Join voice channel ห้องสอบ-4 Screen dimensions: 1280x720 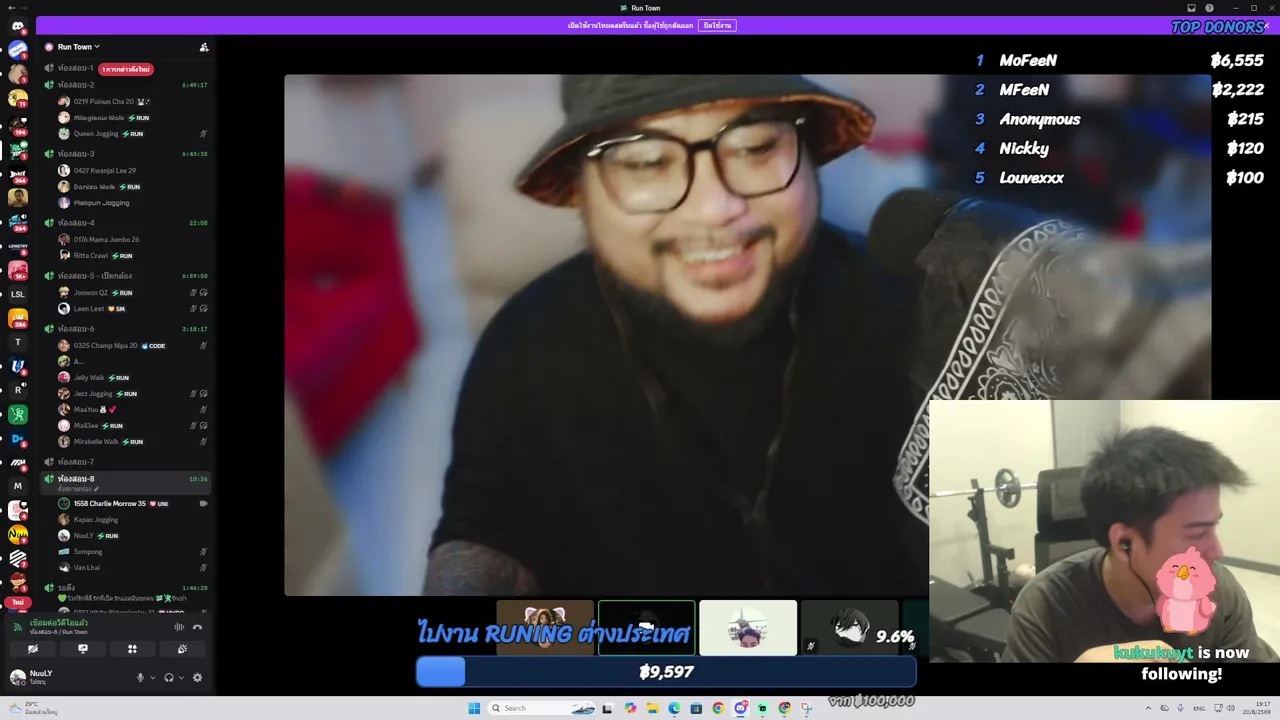[x=126, y=223]
